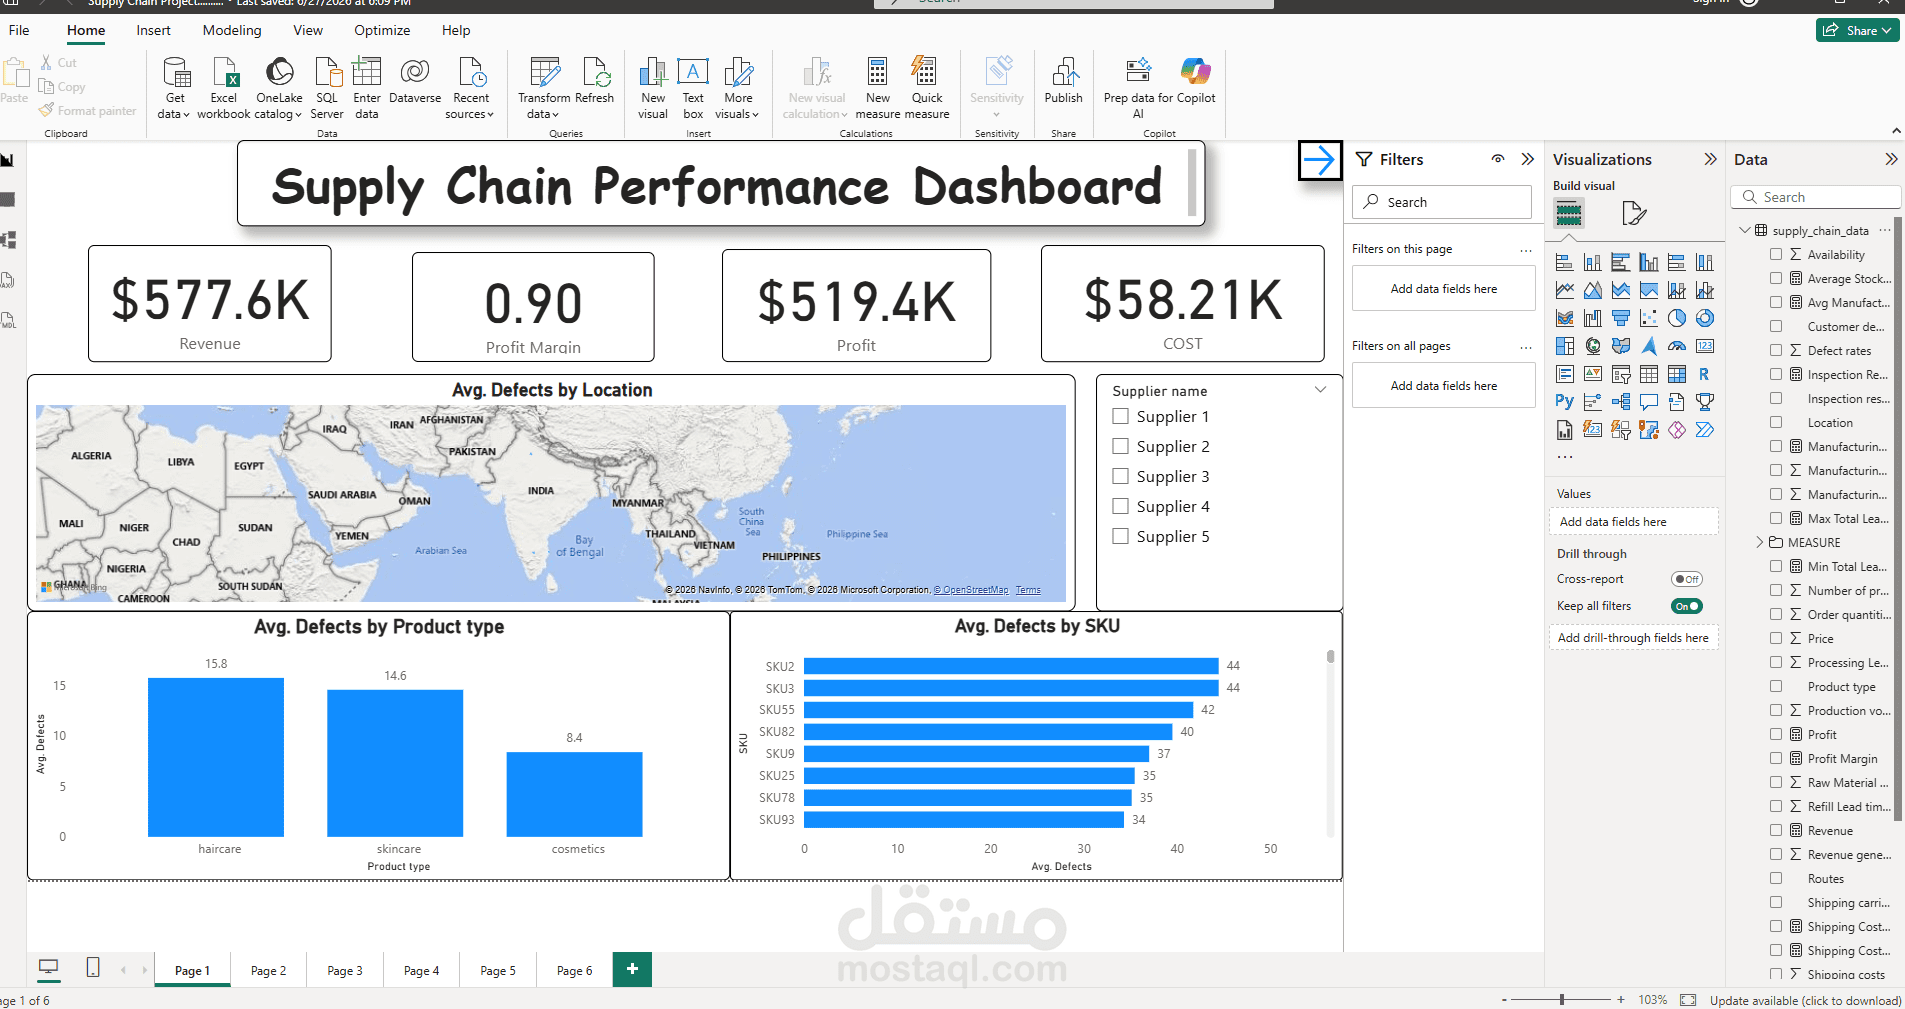Image resolution: width=1905 pixels, height=1009 pixels.
Task: Check the Supplier 3 slicer box
Action: 1121,476
